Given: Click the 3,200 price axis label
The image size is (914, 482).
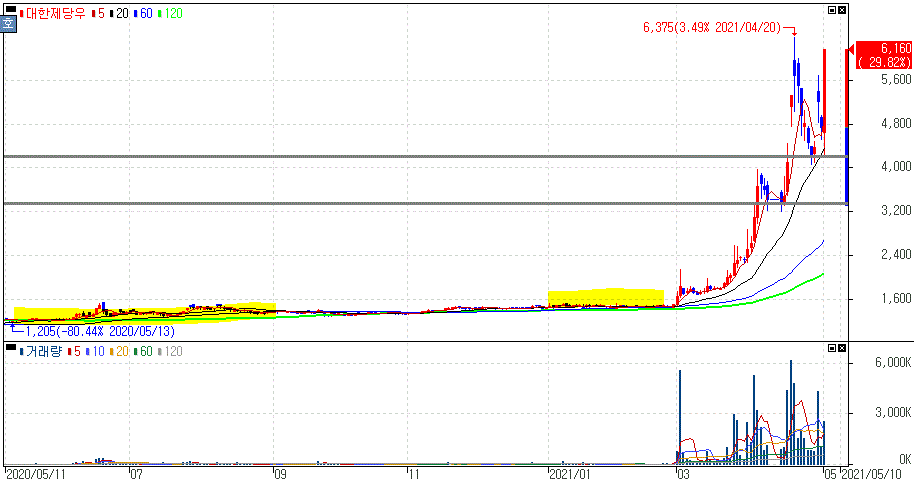Looking at the screenshot, I should pos(896,210).
